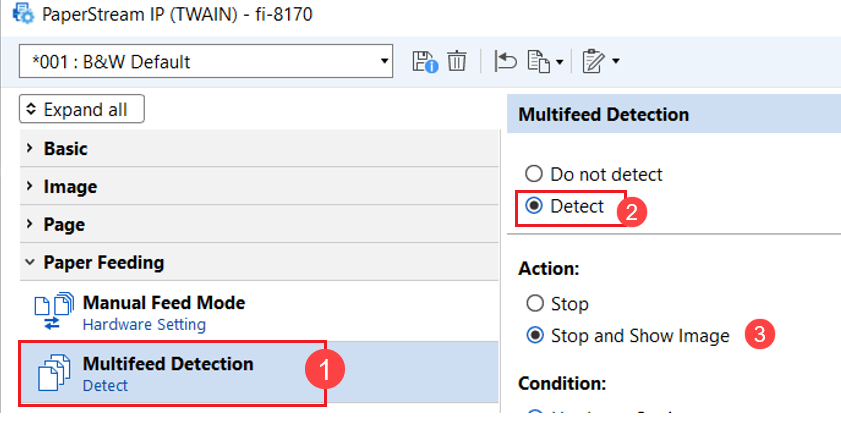841x436 pixels.
Task: Delete the profile using the trash icon
Action: (x=457, y=62)
